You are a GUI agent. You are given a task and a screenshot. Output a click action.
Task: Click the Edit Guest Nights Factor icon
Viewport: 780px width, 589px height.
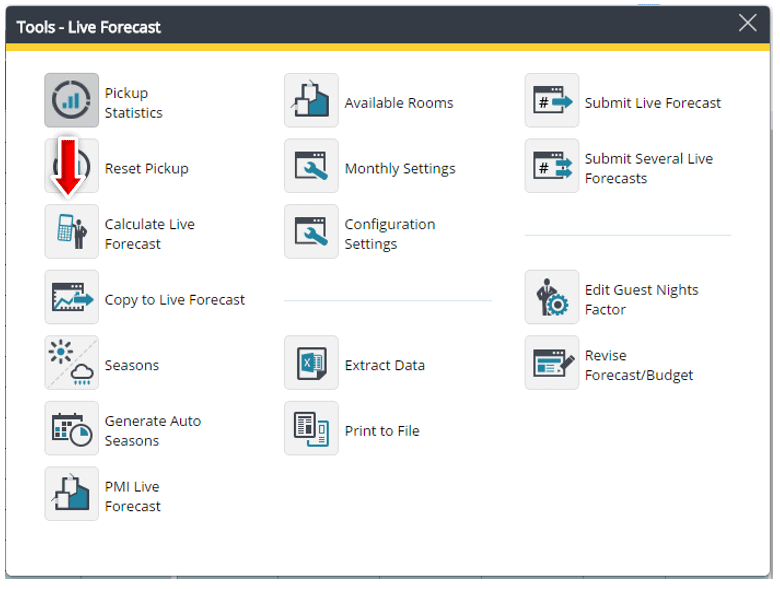click(x=552, y=298)
